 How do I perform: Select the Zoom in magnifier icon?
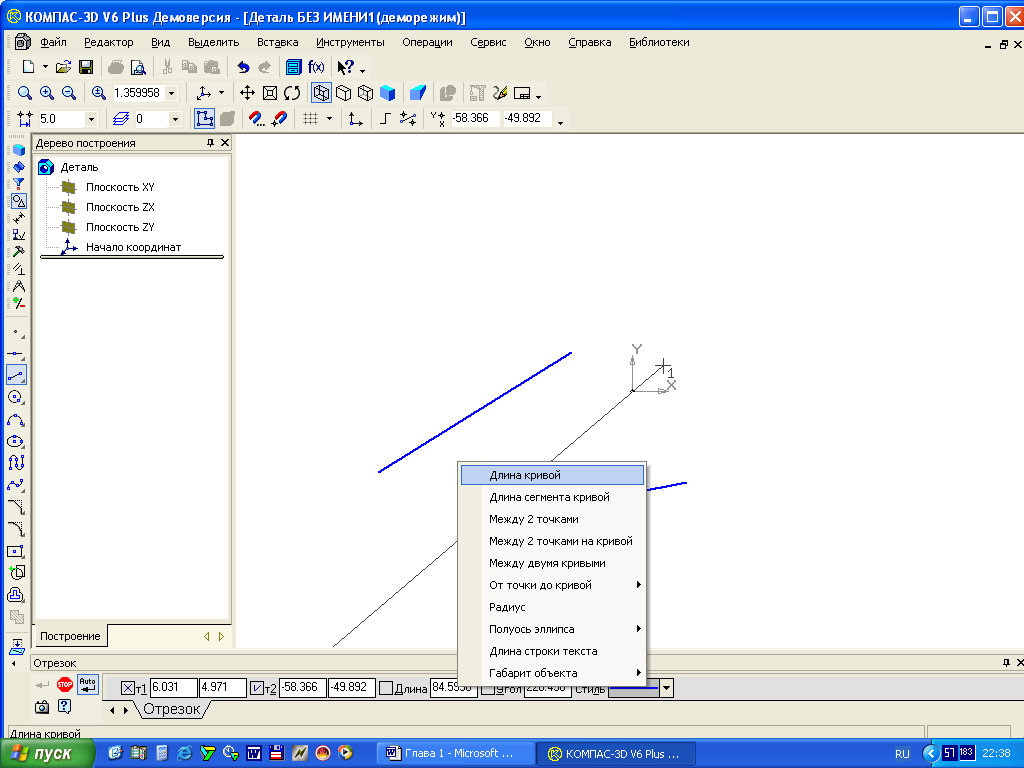[46, 93]
